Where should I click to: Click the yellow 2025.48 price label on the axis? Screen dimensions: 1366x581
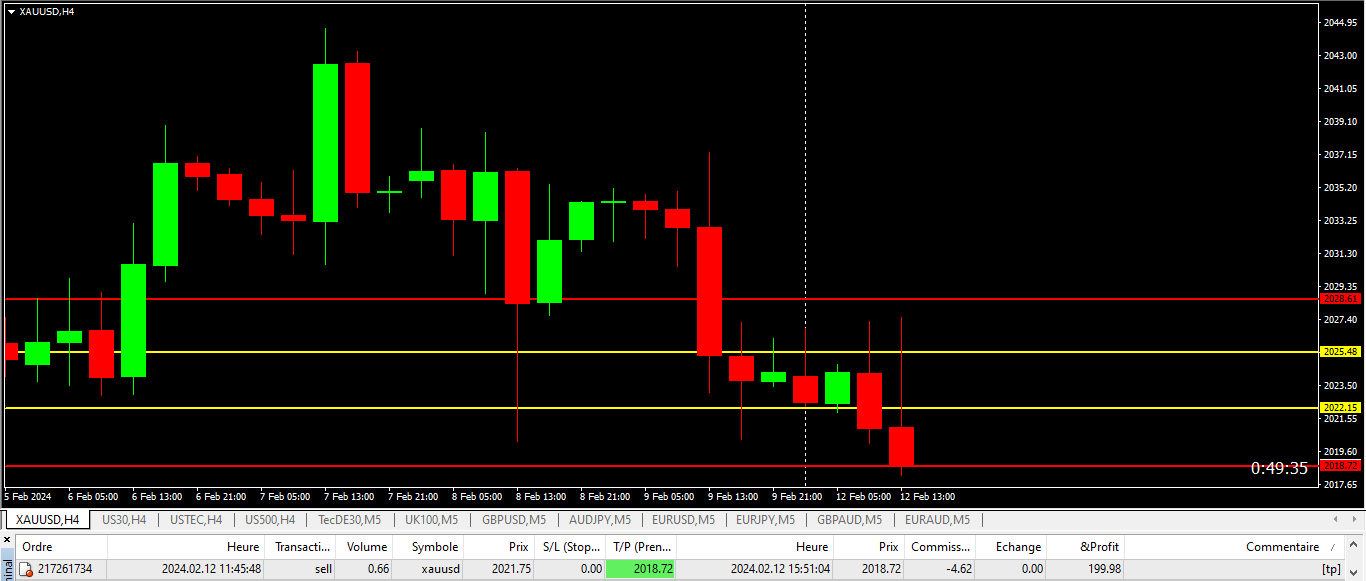[x=1341, y=352]
